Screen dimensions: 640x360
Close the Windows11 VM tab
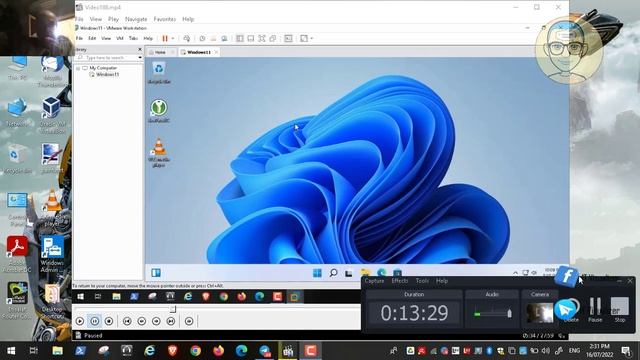coord(216,52)
